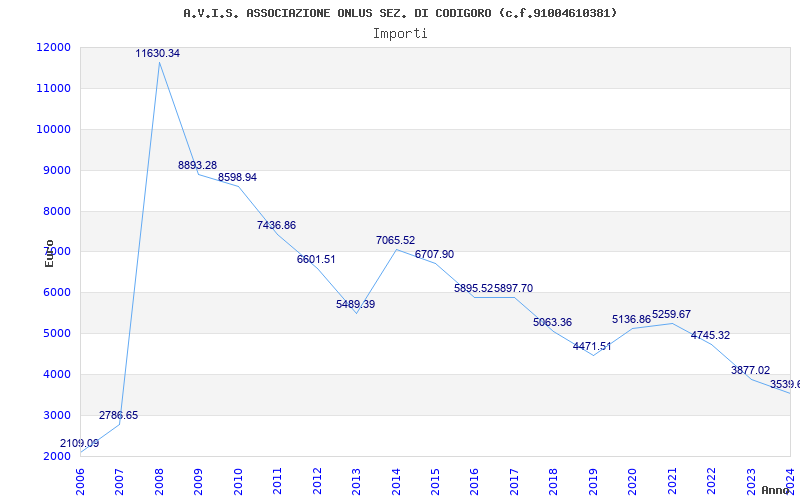Select the data label 7065.52

395,240
